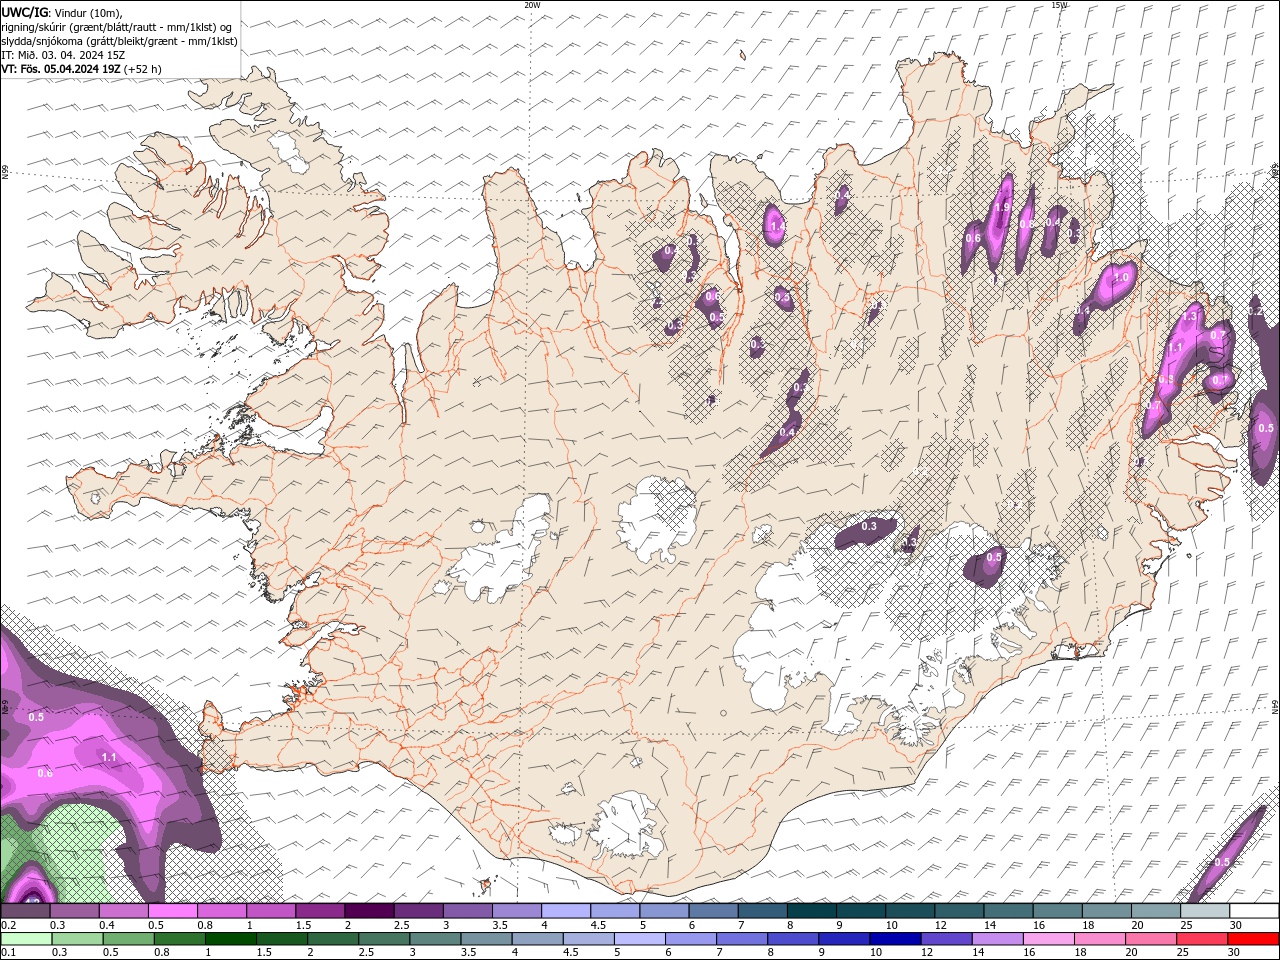Select the light lavender 4 swatch in the top legend row

tap(565, 911)
